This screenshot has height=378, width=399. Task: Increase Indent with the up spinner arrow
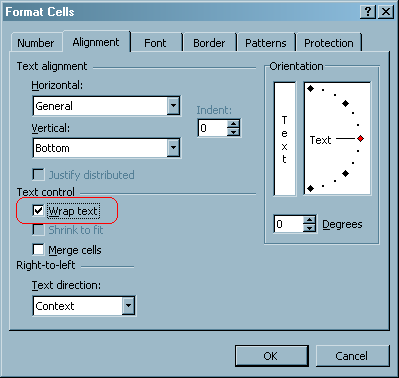(233, 124)
